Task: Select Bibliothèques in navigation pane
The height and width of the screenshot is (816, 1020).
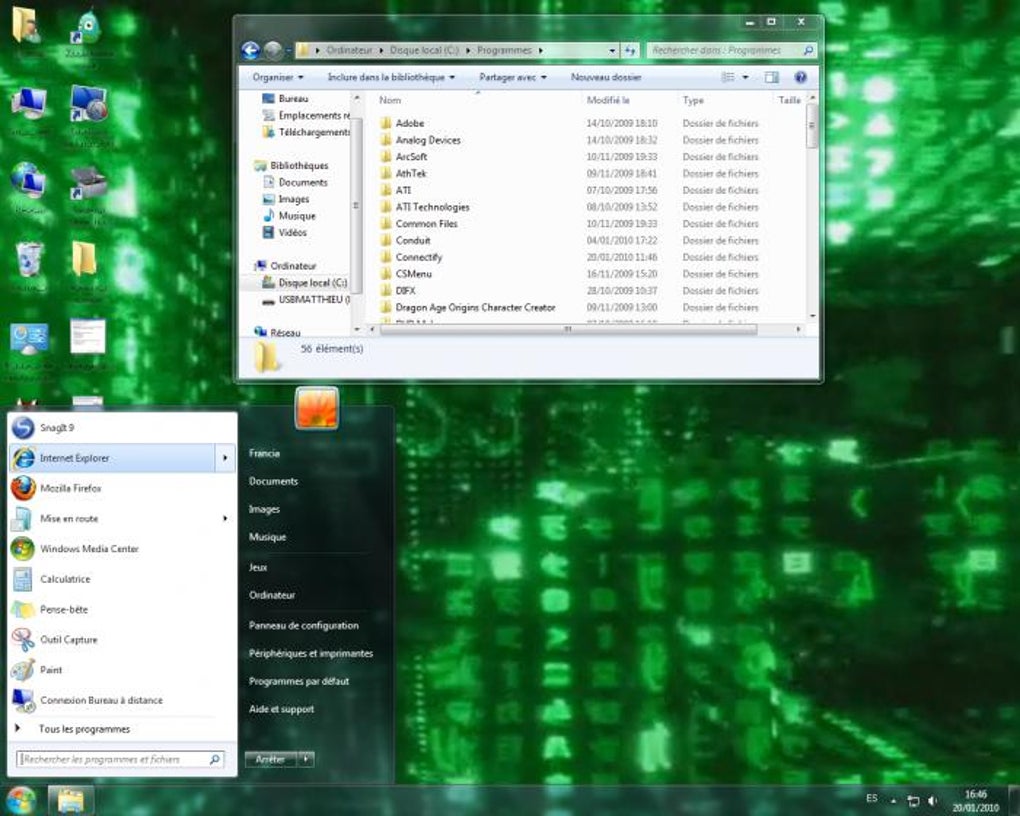Action: pyautogui.click(x=292, y=165)
